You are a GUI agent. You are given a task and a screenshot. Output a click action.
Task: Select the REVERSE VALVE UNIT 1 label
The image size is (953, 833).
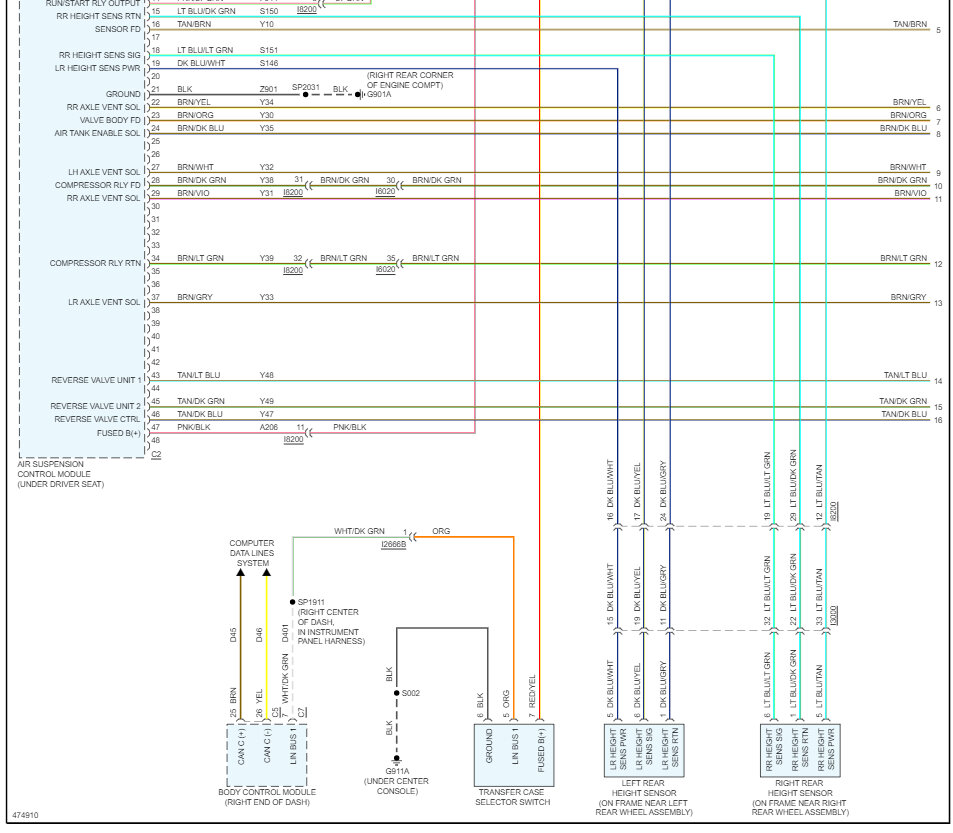pyautogui.click(x=96, y=380)
